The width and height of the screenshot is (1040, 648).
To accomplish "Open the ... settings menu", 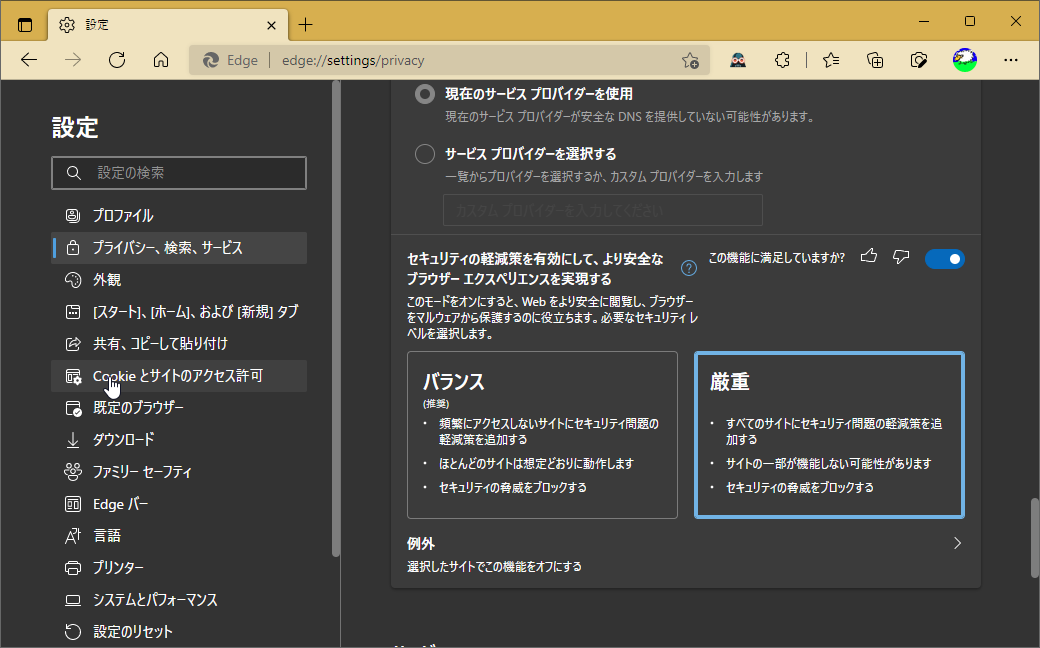I will coord(1011,60).
